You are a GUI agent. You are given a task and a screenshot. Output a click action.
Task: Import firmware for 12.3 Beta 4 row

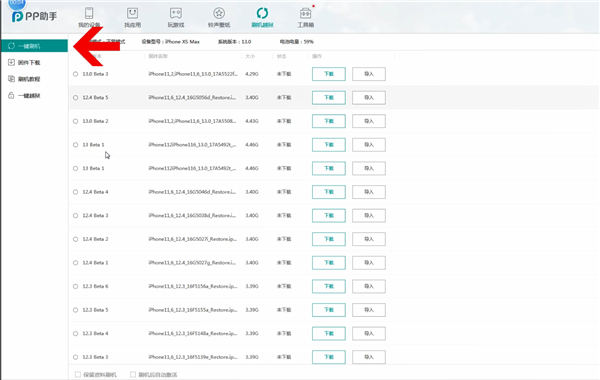pos(369,334)
